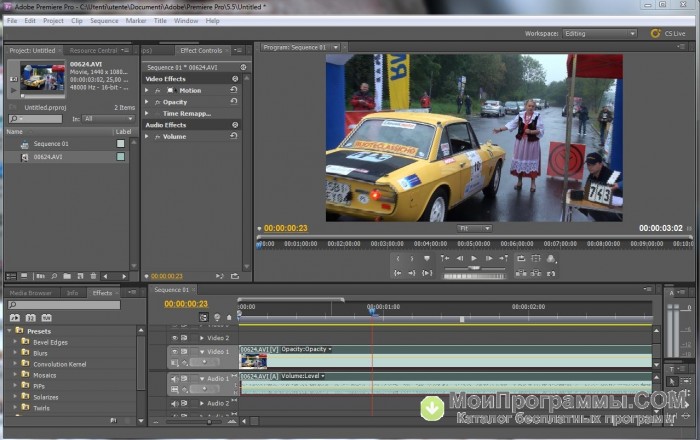The height and width of the screenshot is (440, 700).
Task: Reset the Volume effect
Action: pos(233,136)
